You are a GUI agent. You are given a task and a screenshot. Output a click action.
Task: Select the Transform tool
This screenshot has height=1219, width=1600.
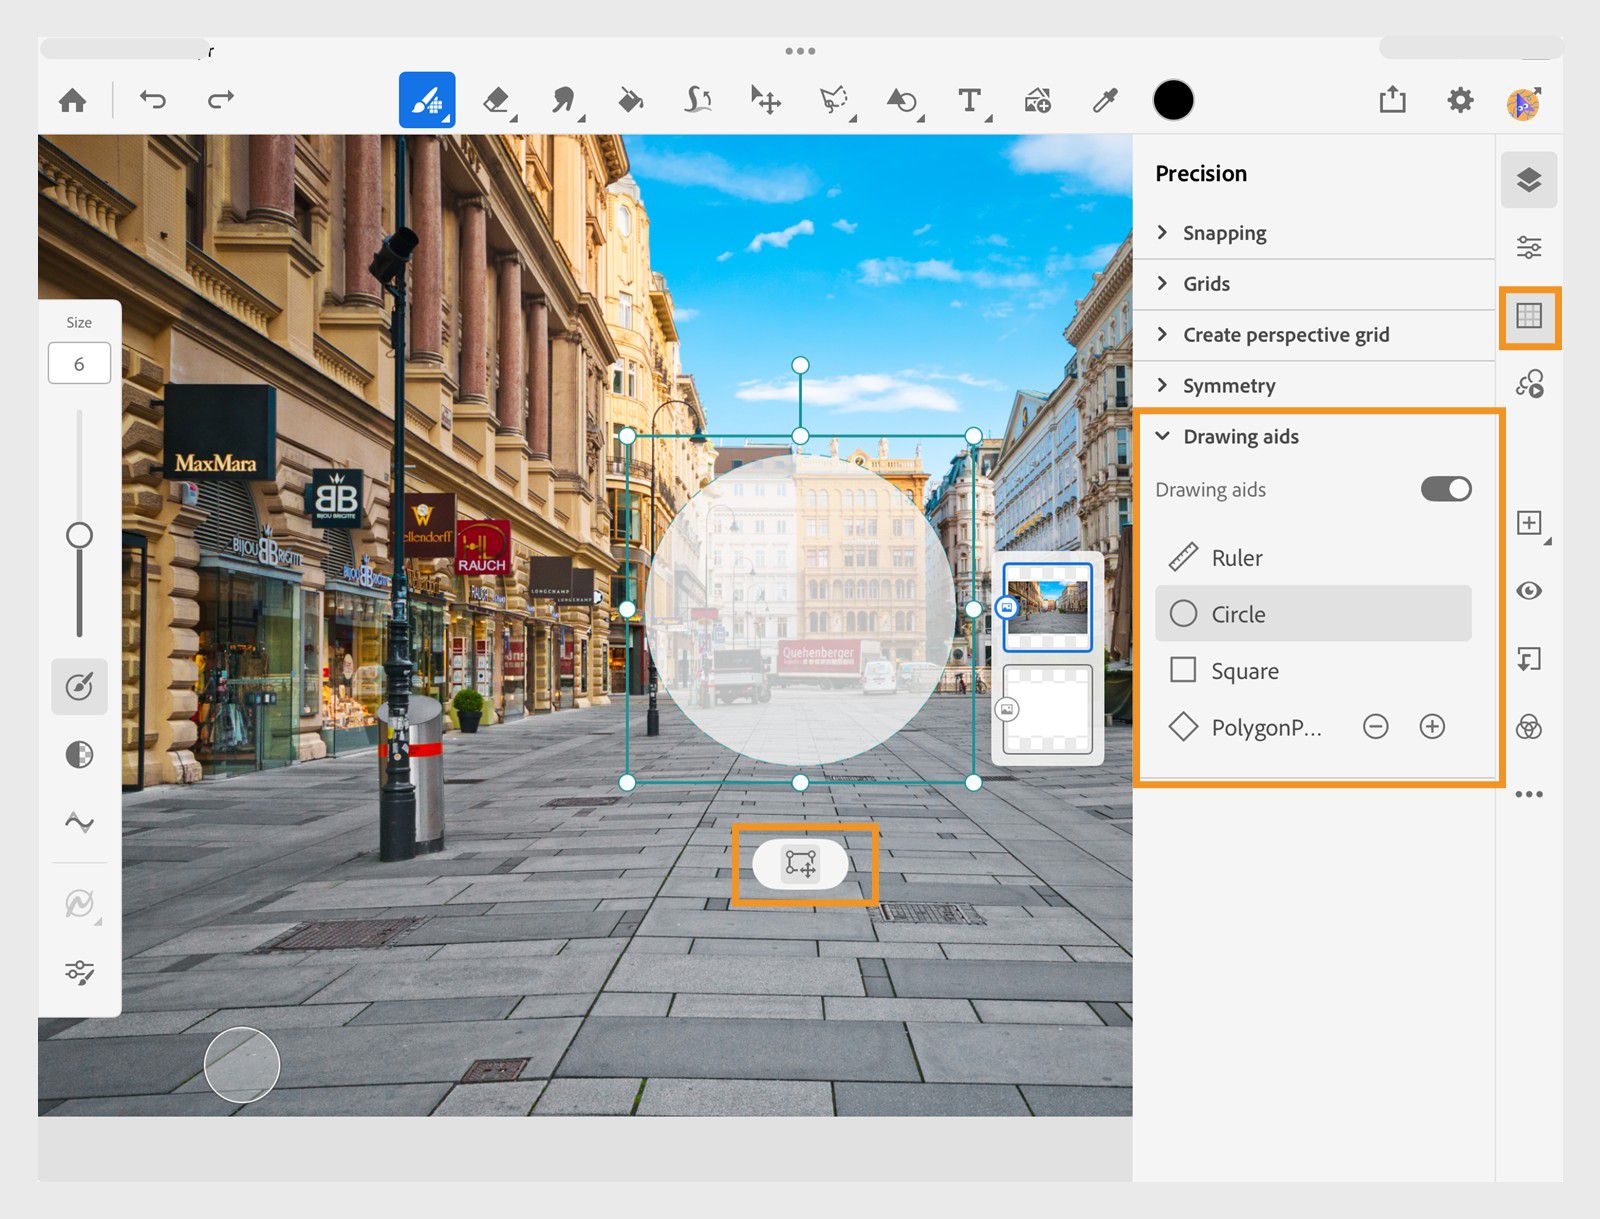coord(766,100)
